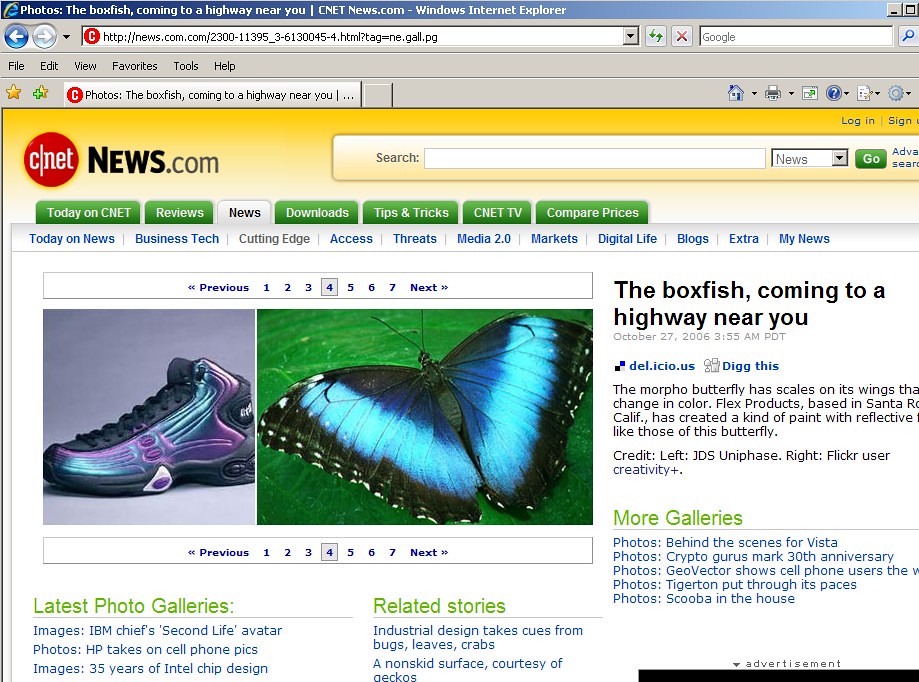Click inside the Search input field
The image size is (919, 682).
(x=594, y=158)
